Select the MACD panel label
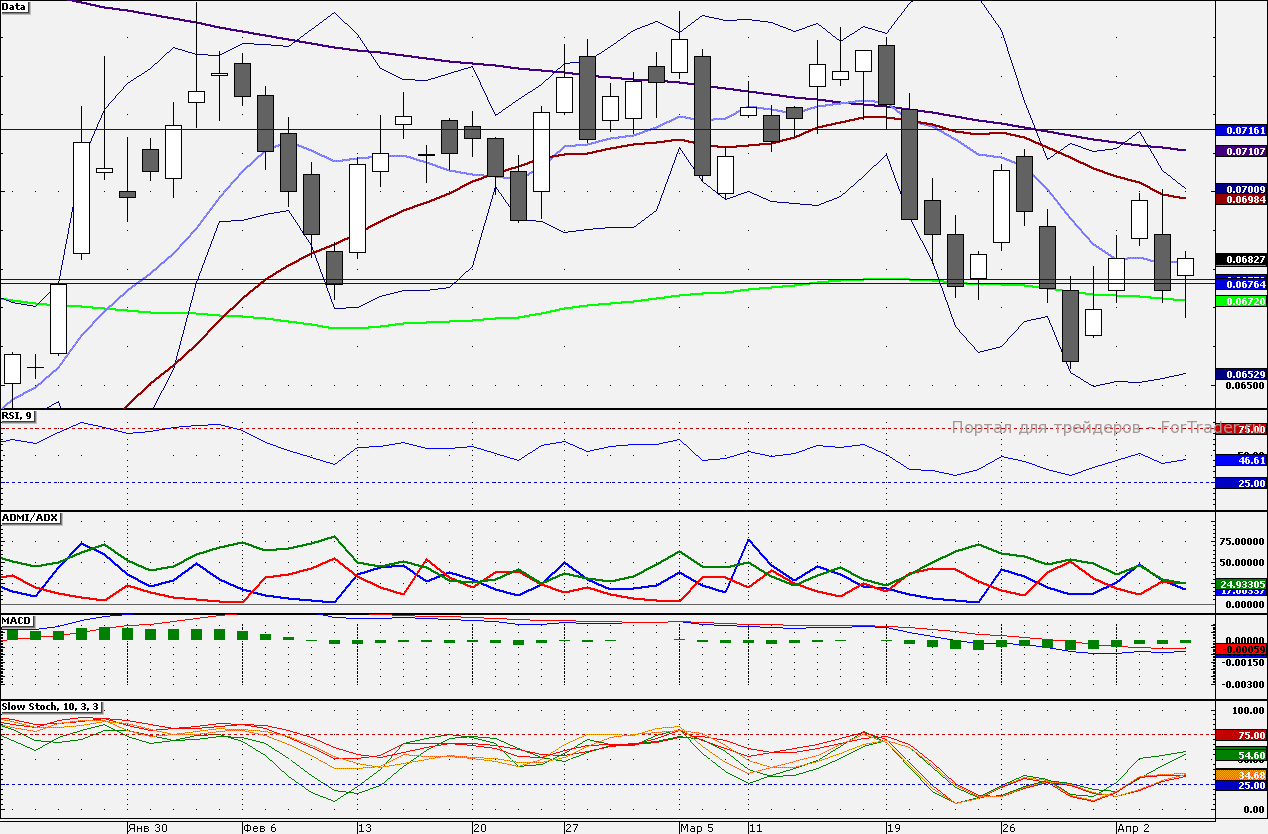The width and height of the screenshot is (1268, 834). pos(17,621)
